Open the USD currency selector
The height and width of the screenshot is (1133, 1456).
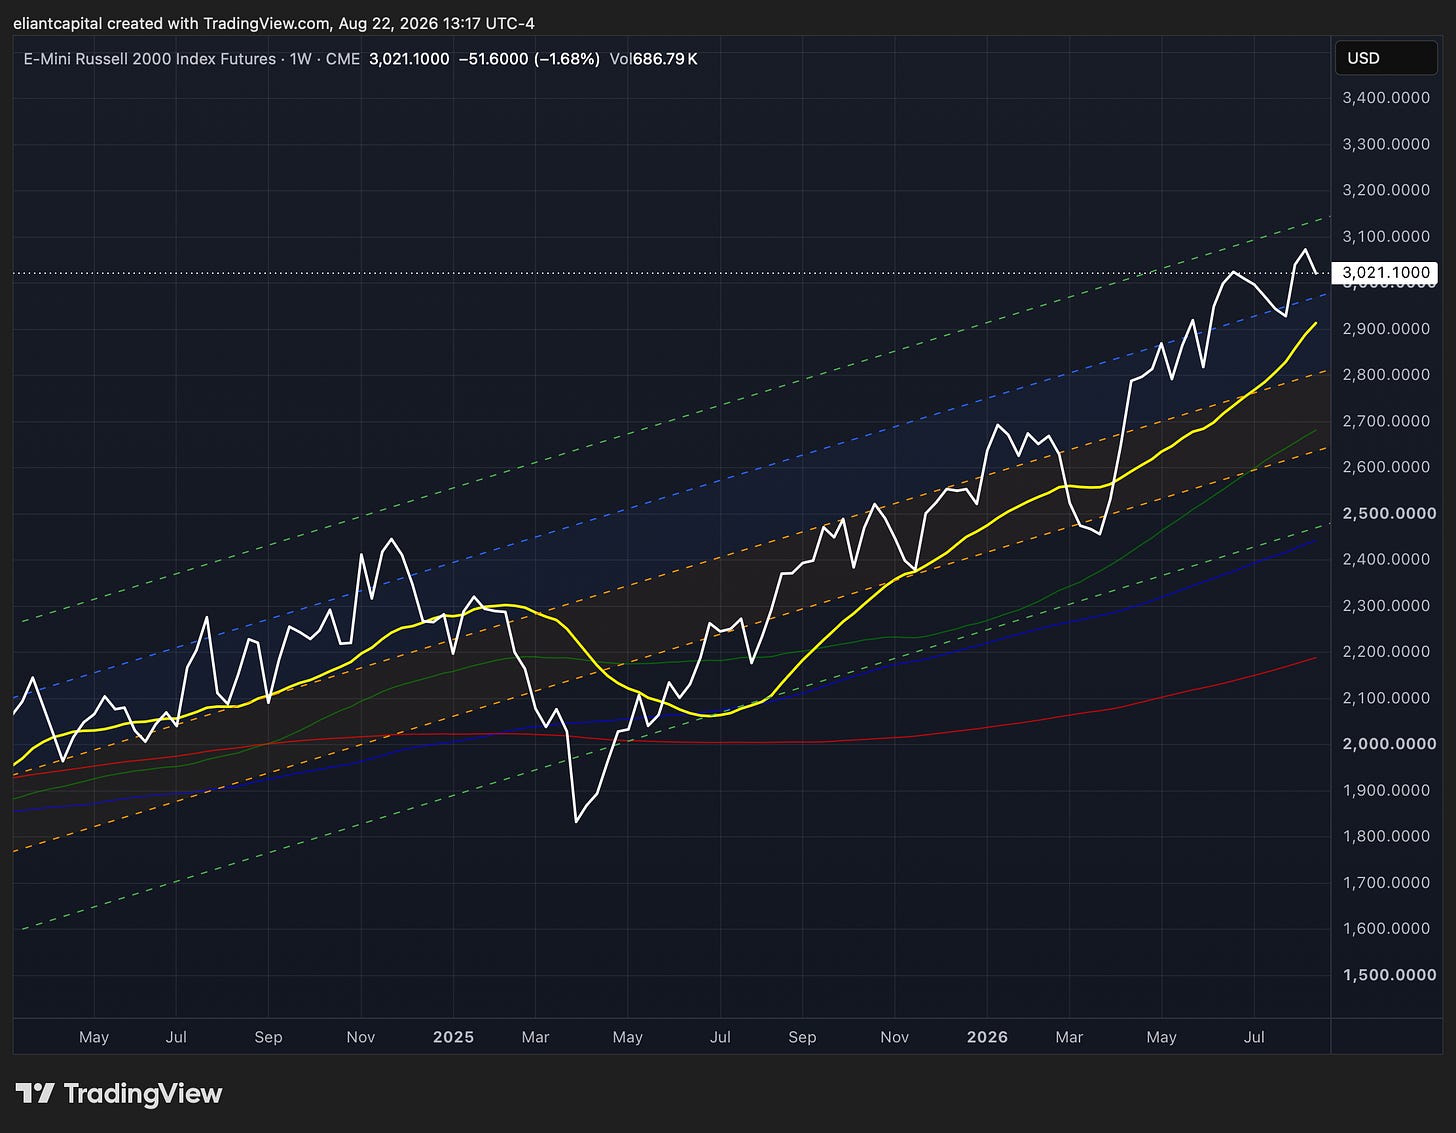pos(1386,58)
